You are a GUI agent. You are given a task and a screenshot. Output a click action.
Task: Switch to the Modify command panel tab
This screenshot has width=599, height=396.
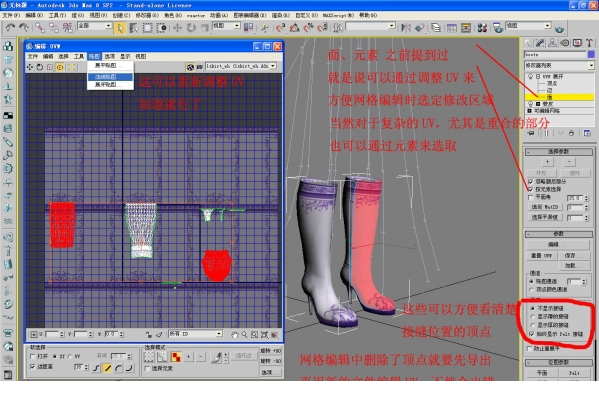point(540,43)
